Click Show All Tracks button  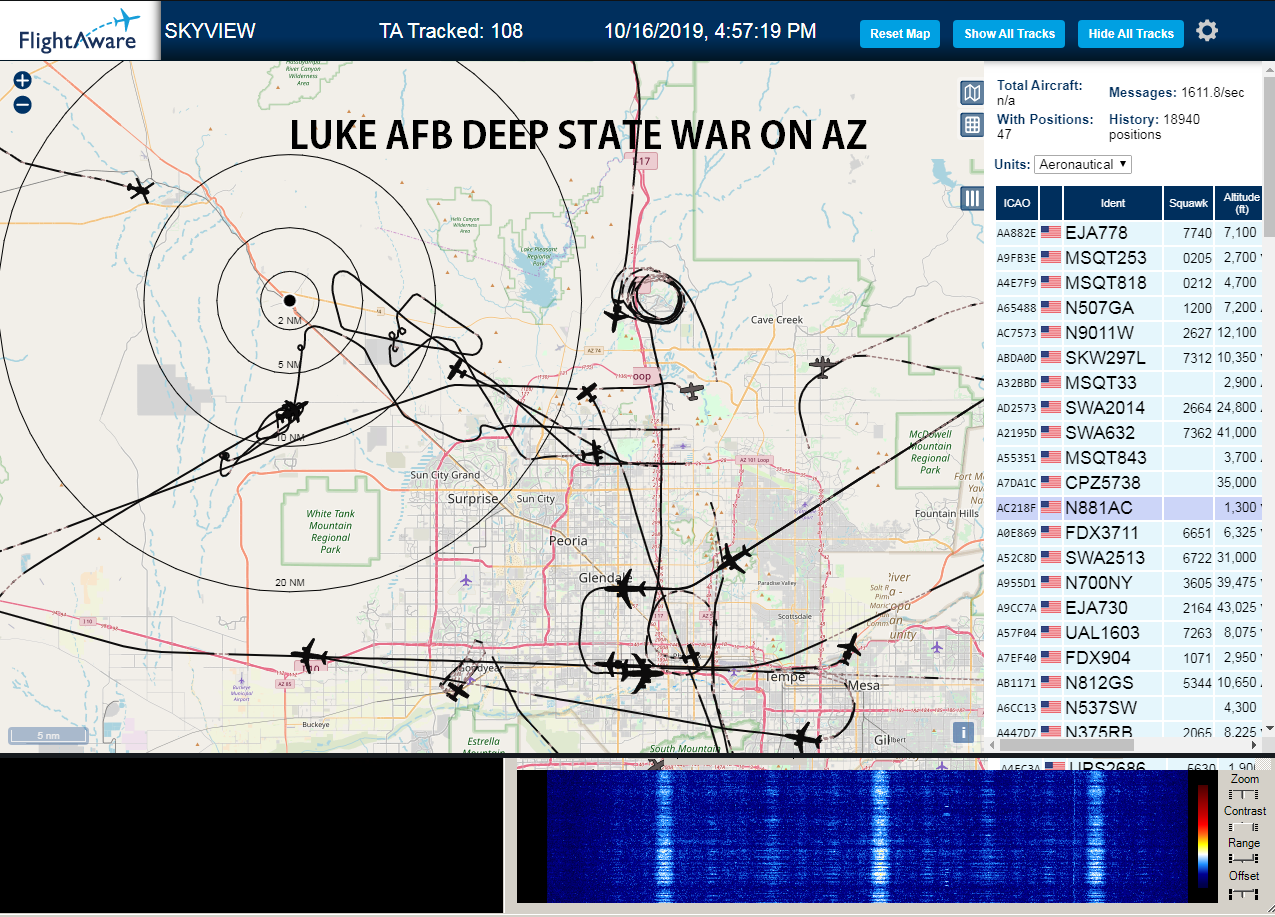(1009, 33)
